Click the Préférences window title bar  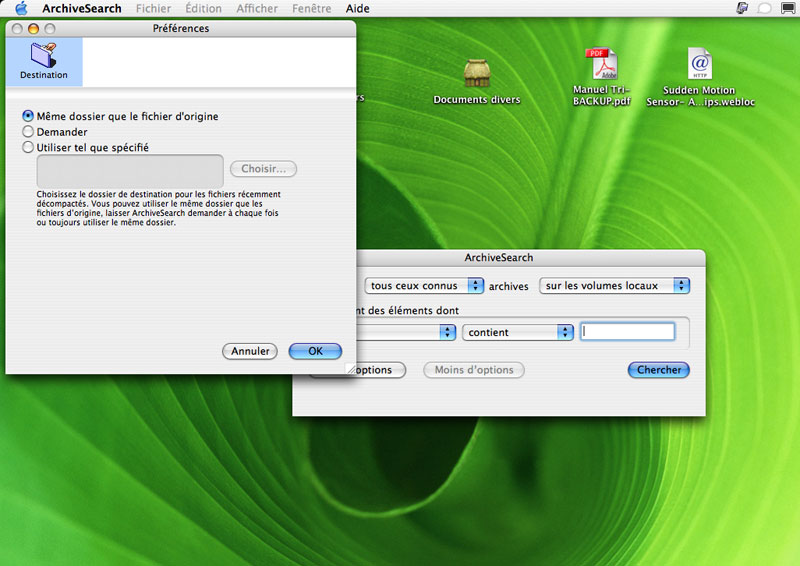(x=181, y=28)
